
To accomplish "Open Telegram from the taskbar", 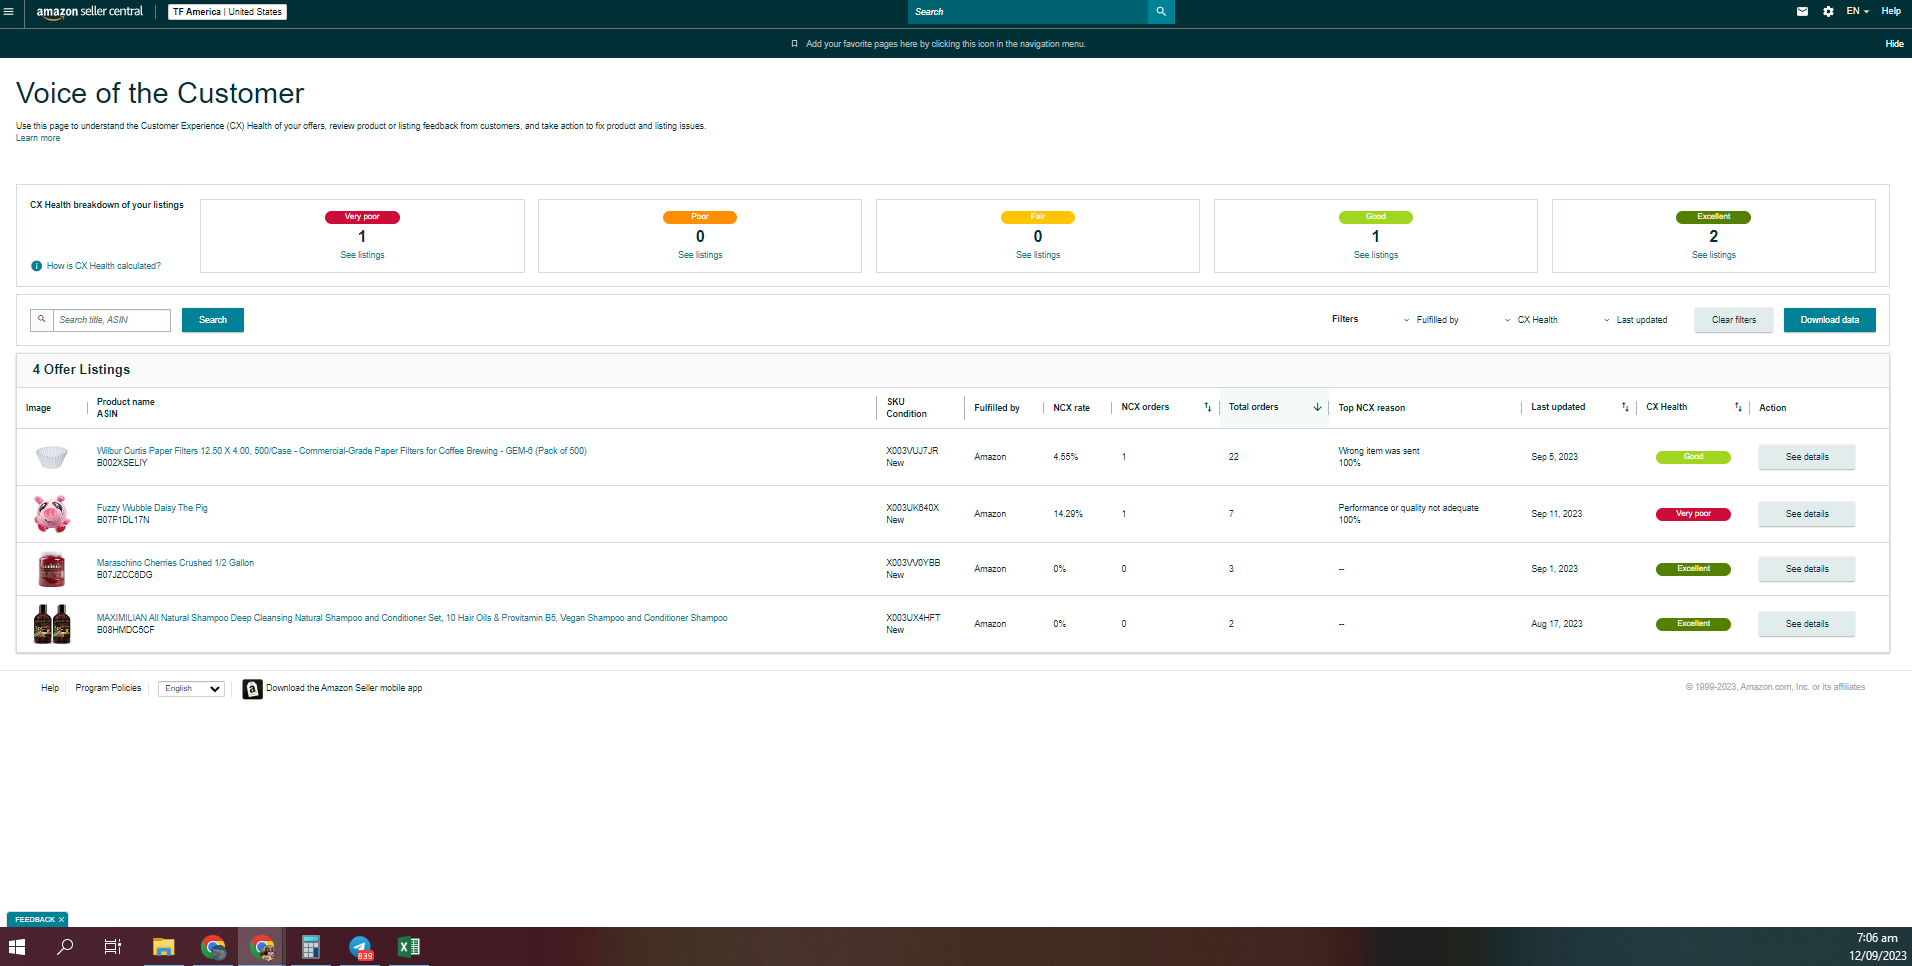I will [x=360, y=947].
